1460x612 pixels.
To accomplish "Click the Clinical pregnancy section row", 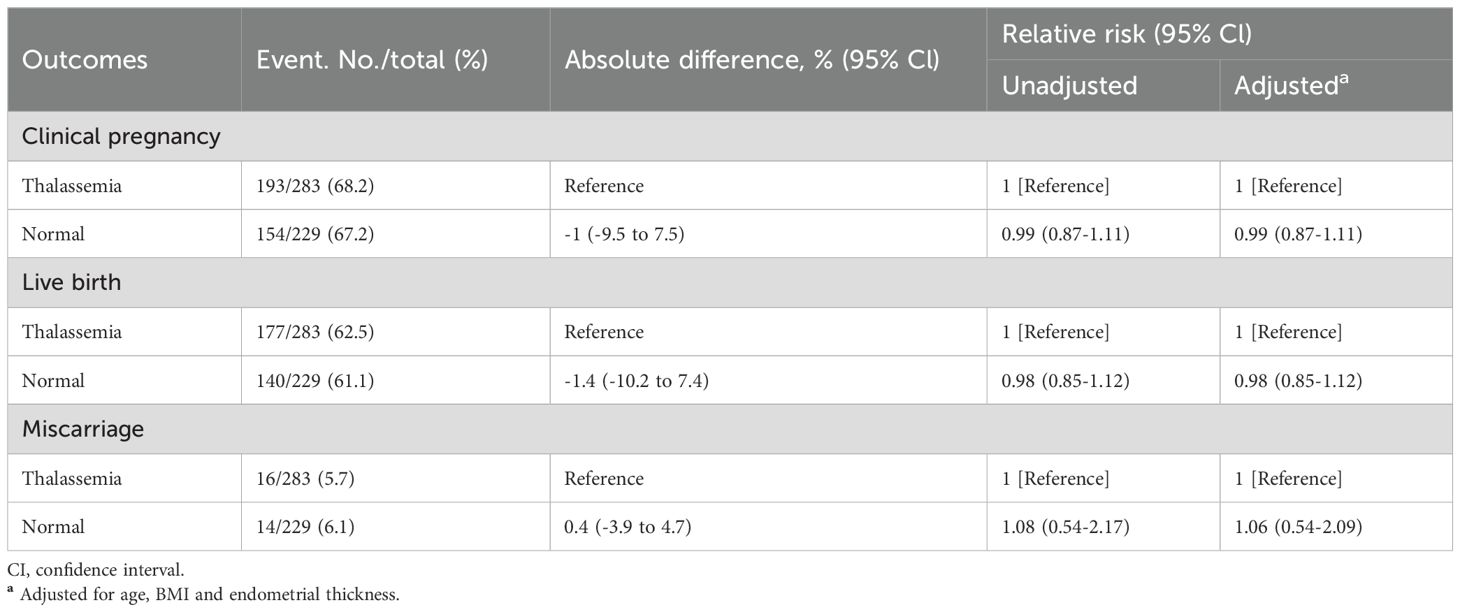I will tap(121, 137).
